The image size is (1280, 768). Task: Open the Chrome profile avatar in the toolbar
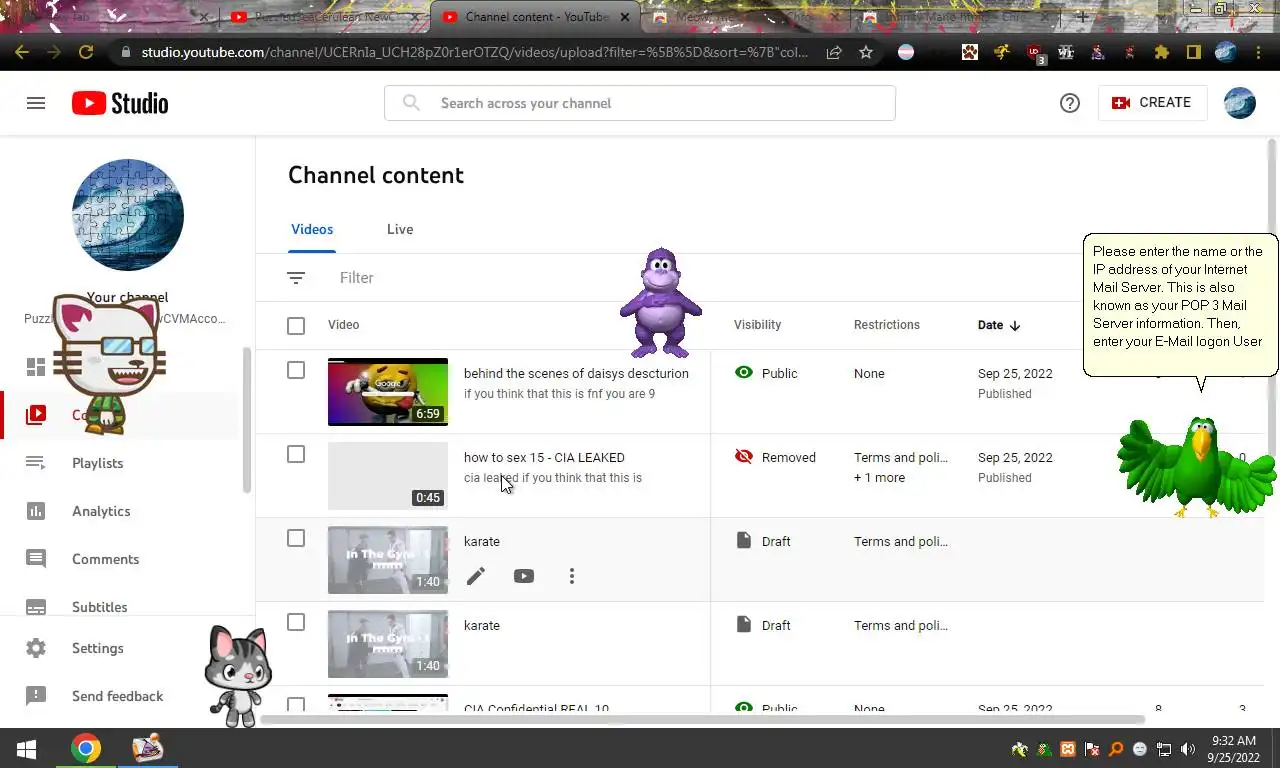tap(1226, 52)
